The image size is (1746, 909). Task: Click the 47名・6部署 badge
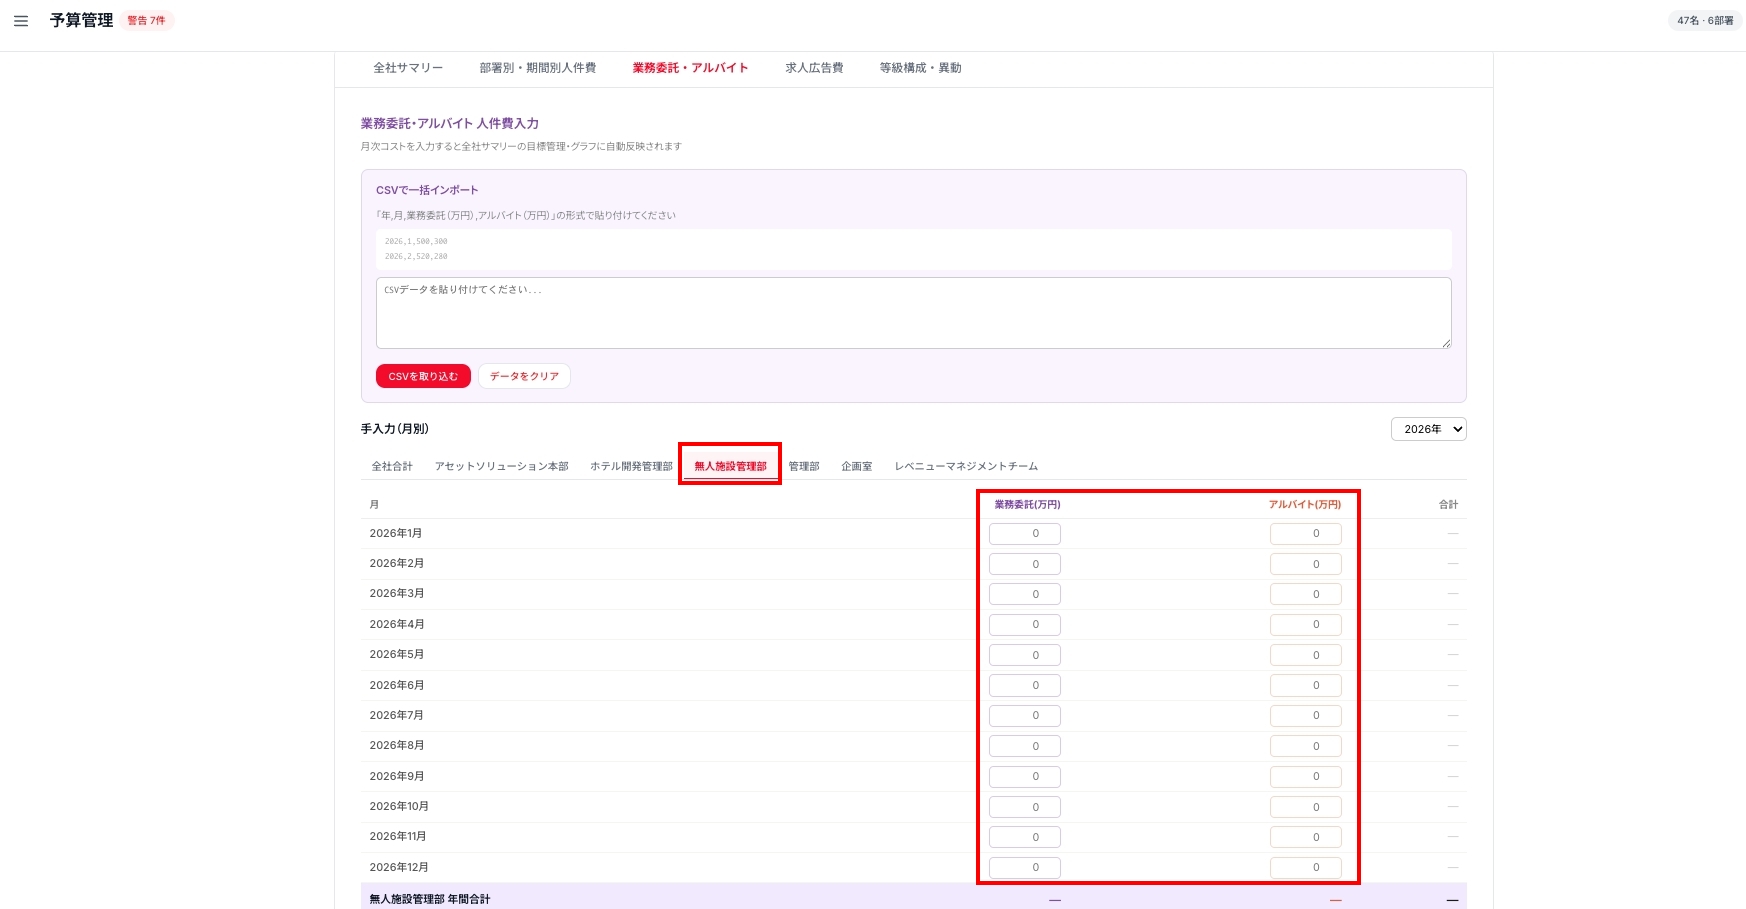(x=1705, y=20)
